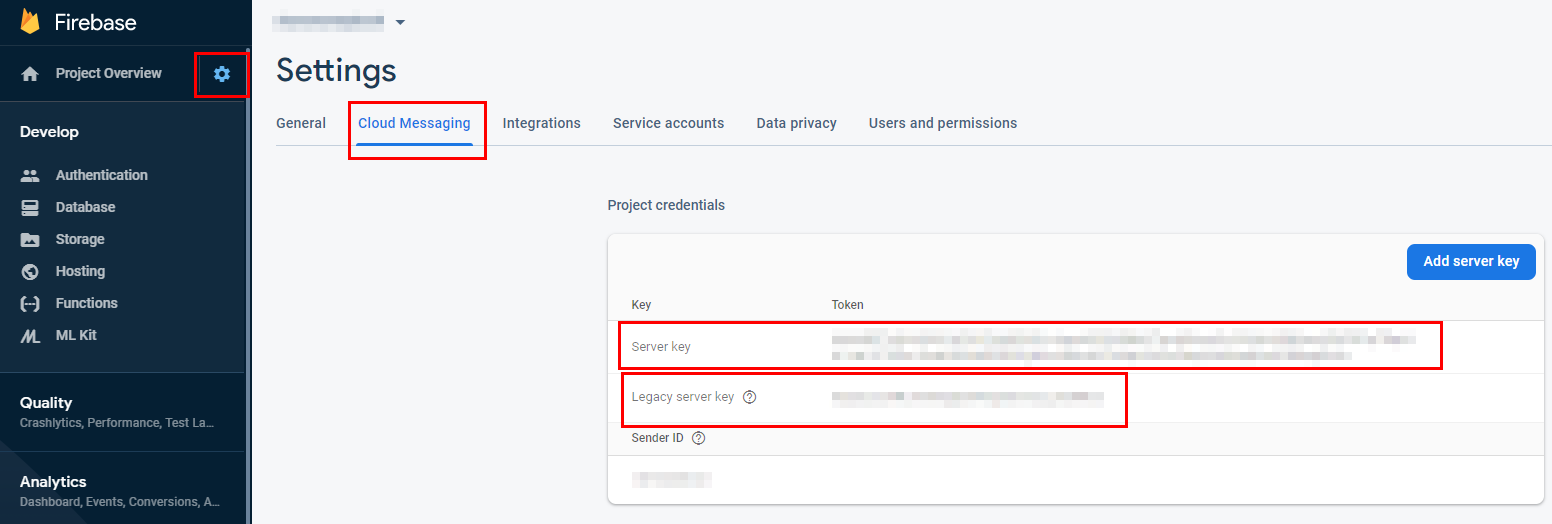Open Authentication in the Develop section
Viewport: 1552px width, 524px height.
(x=102, y=175)
